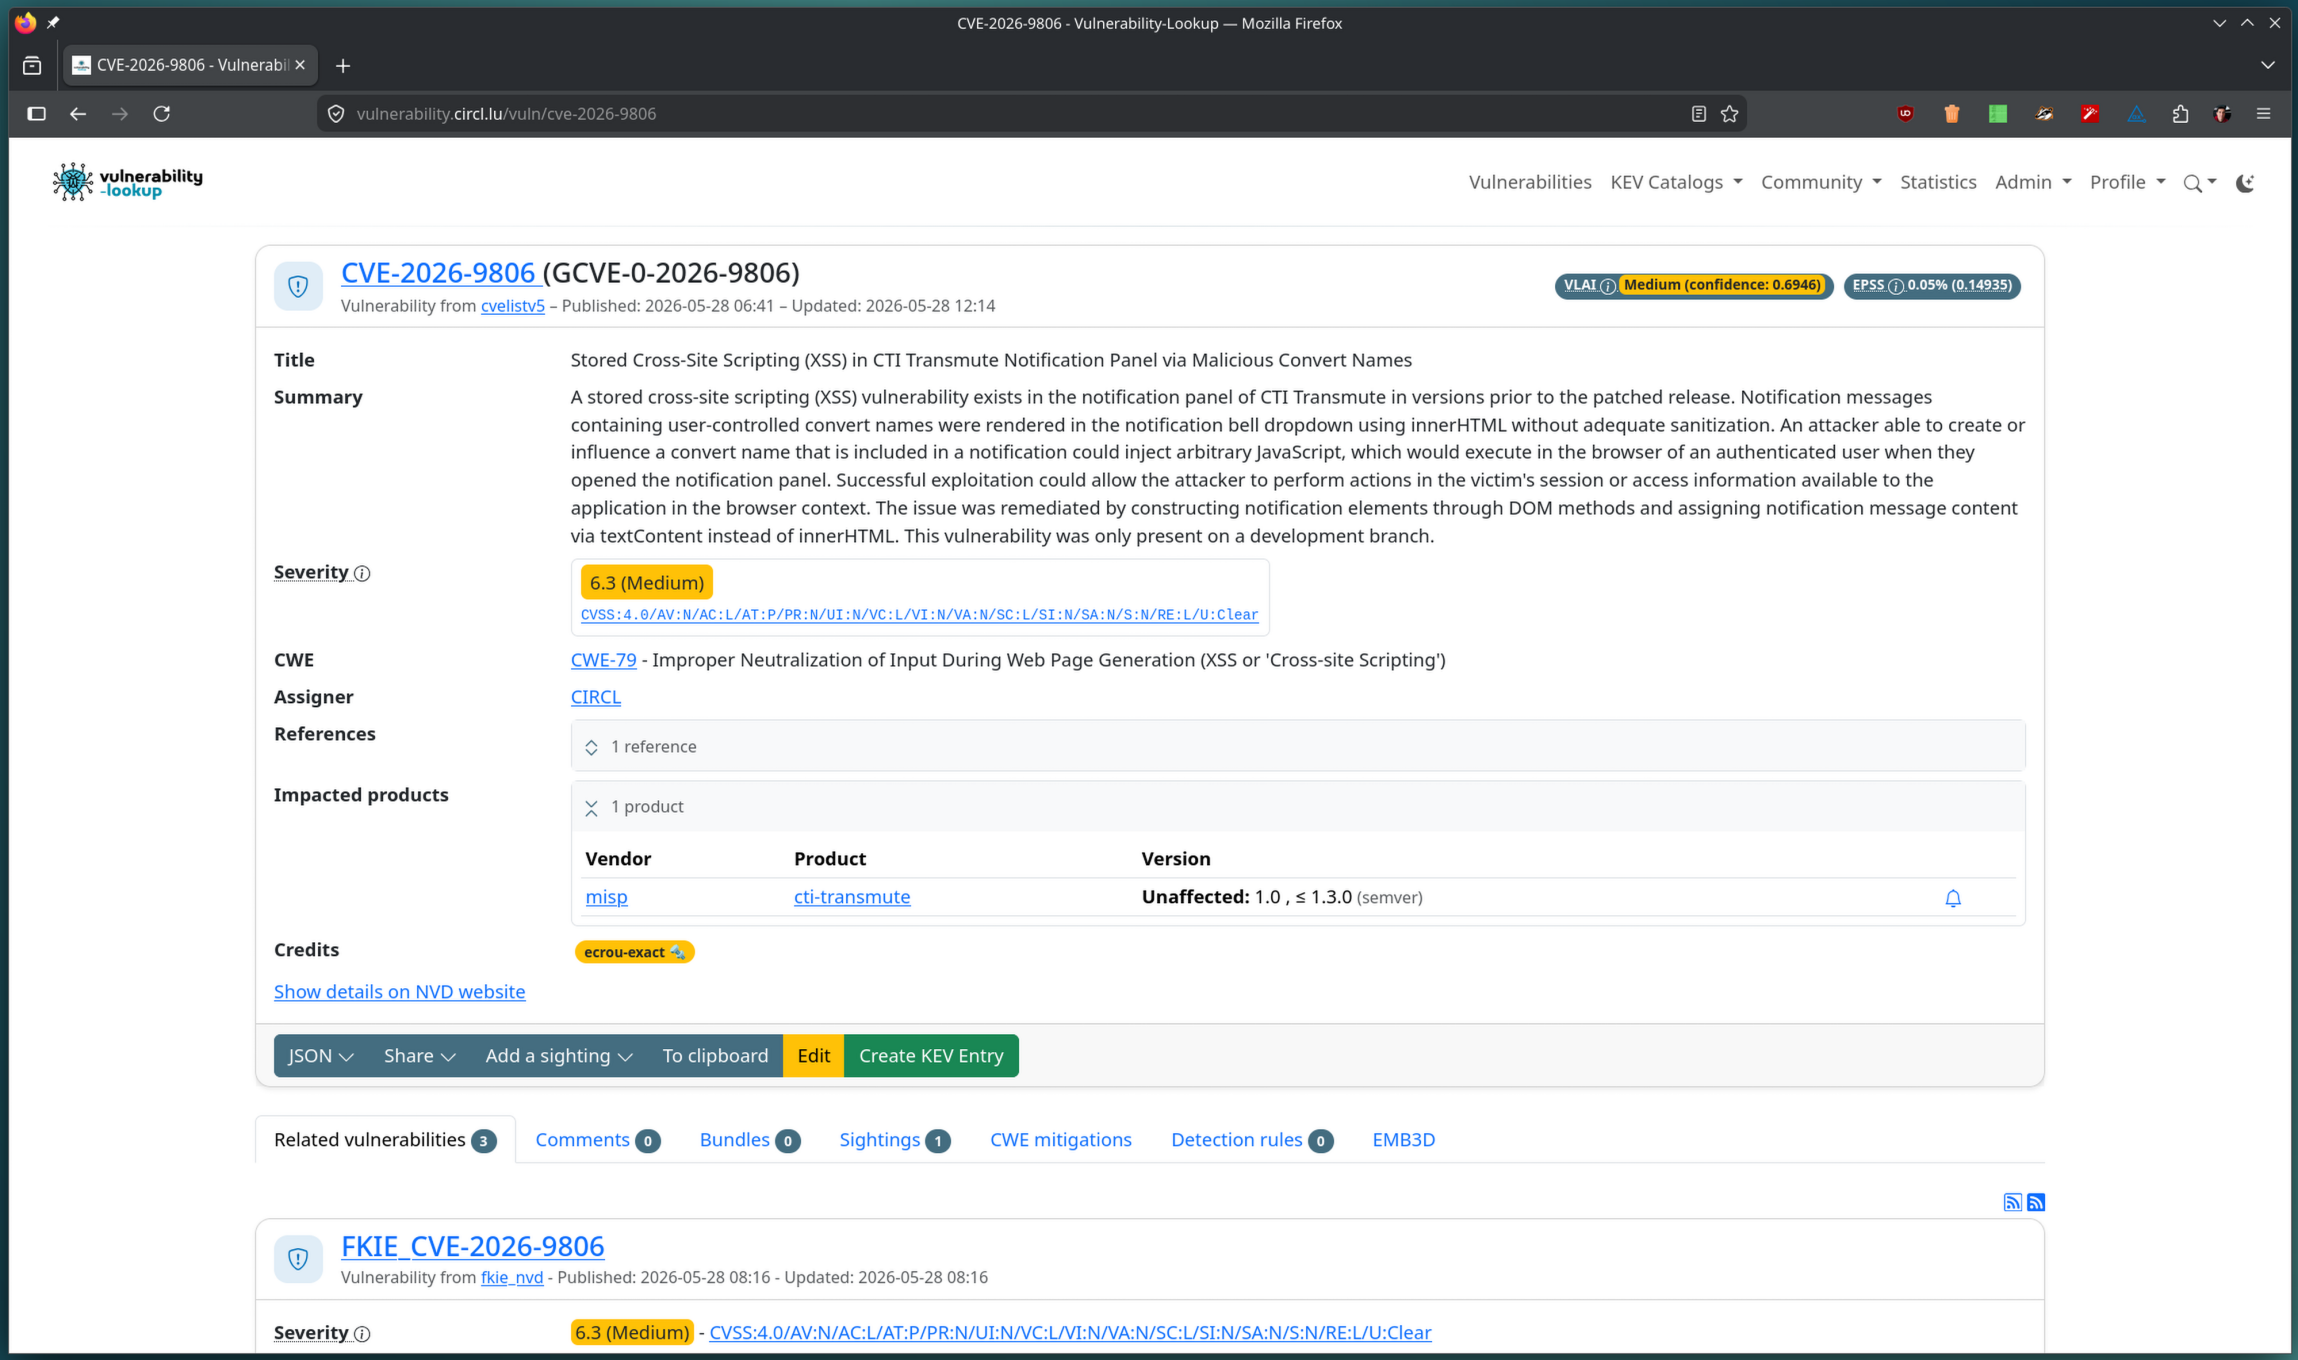Click the Vulnerability-Lookup logo
This screenshot has height=1360, width=2298.
pyautogui.click(x=127, y=182)
